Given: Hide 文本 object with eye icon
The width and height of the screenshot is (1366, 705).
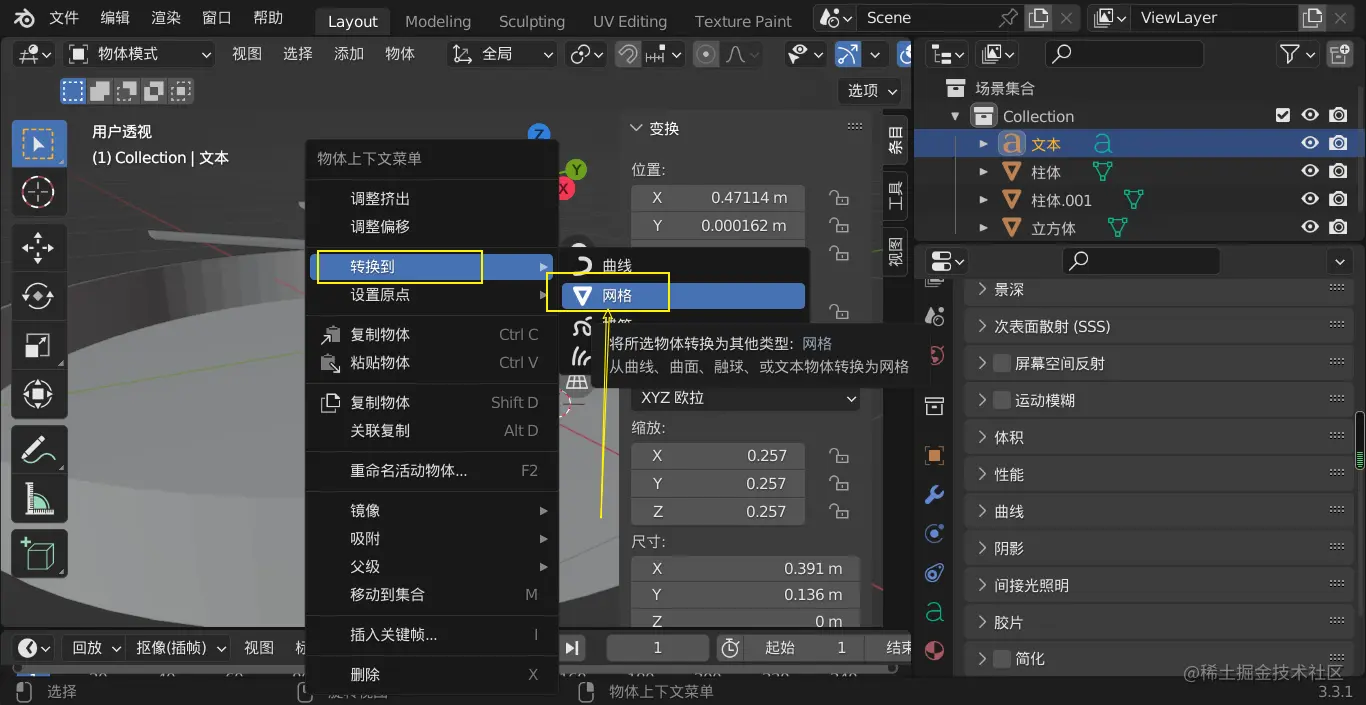Looking at the screenshot, I should coord(1310,144).
